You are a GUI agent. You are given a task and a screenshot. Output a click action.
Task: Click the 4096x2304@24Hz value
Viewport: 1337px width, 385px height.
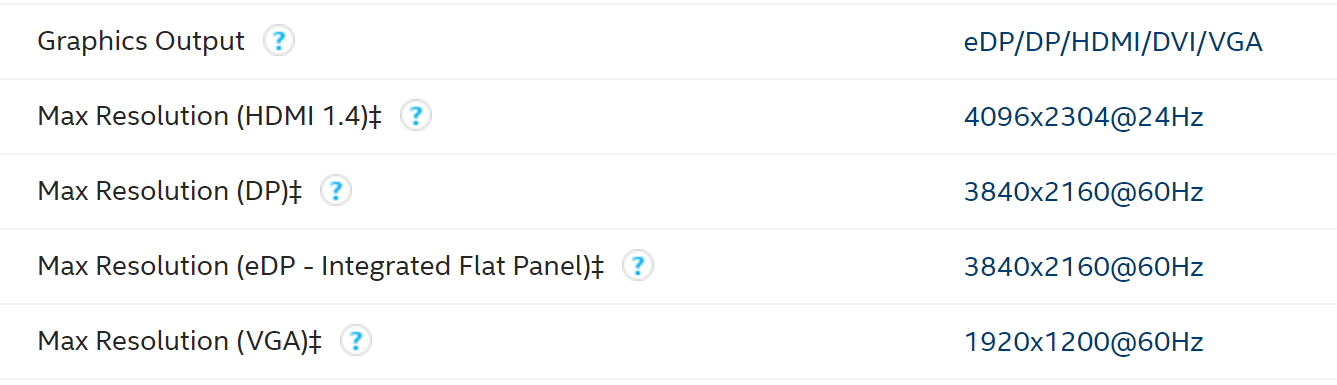coord(1083,117)
